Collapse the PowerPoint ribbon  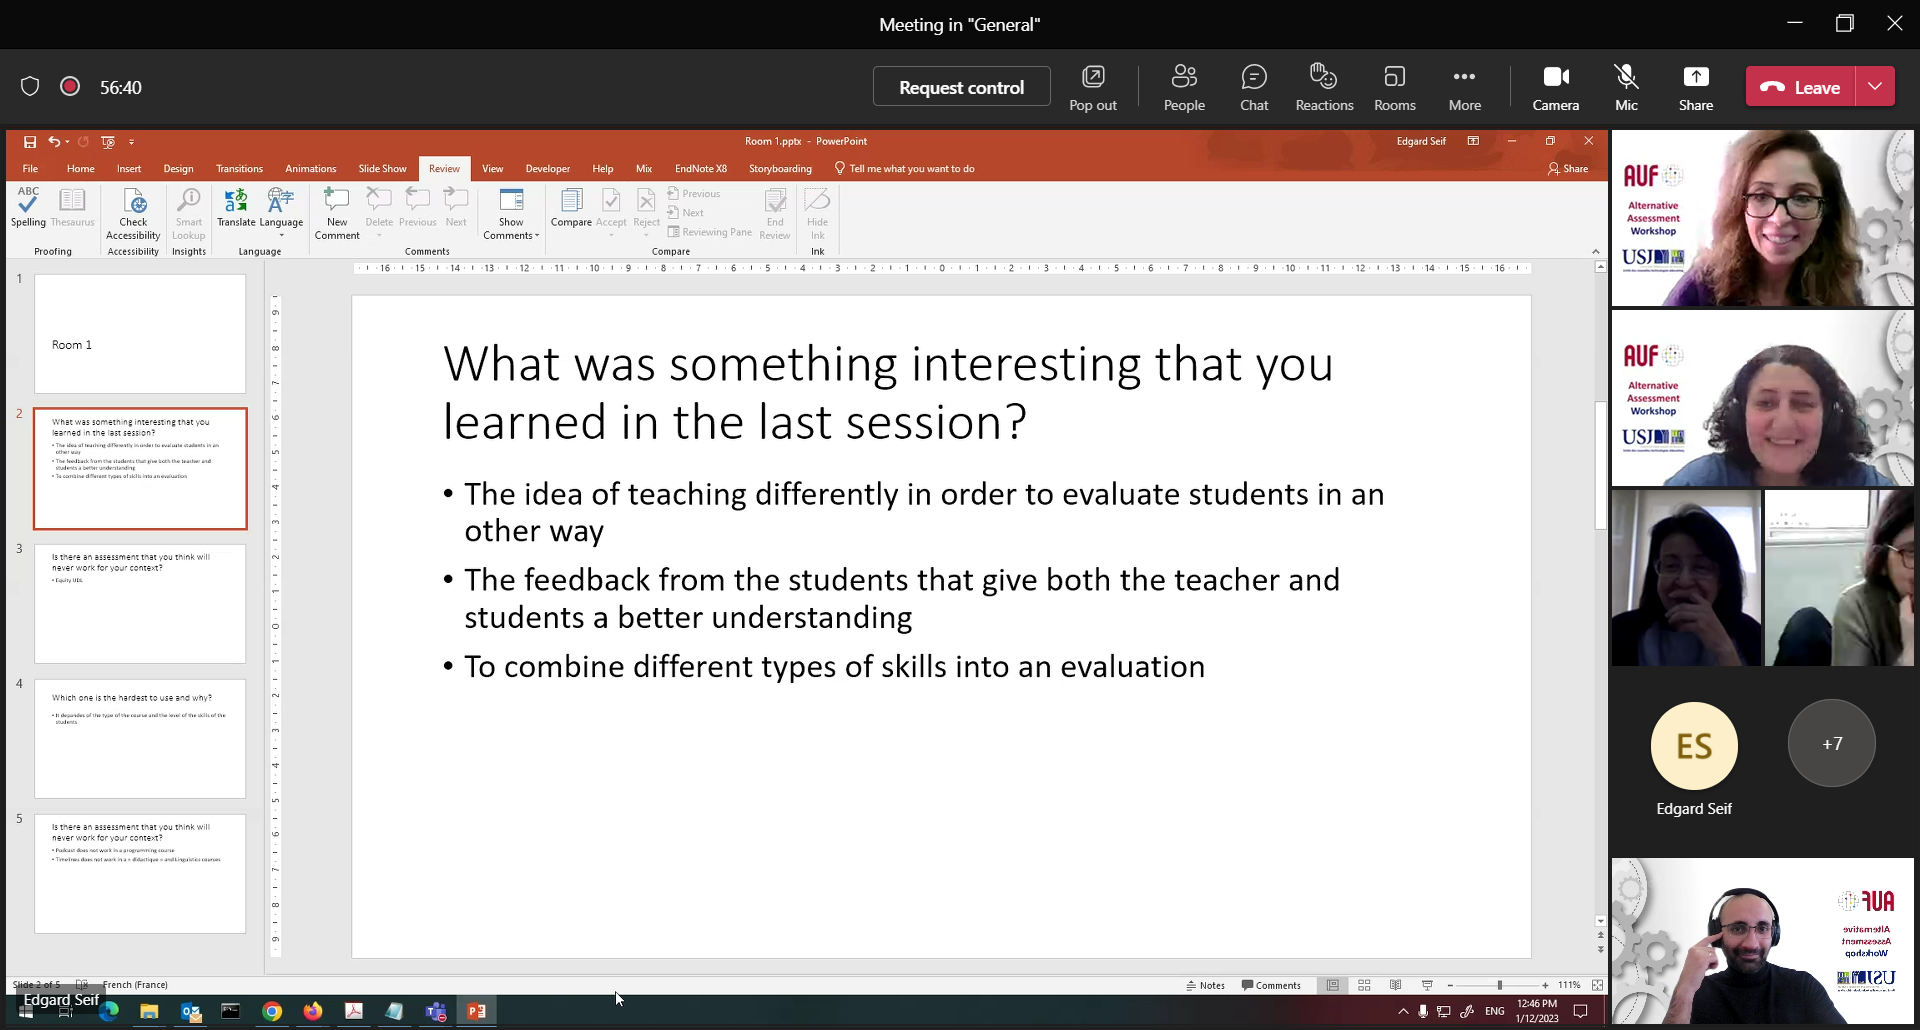click(x=1595, y=251)
